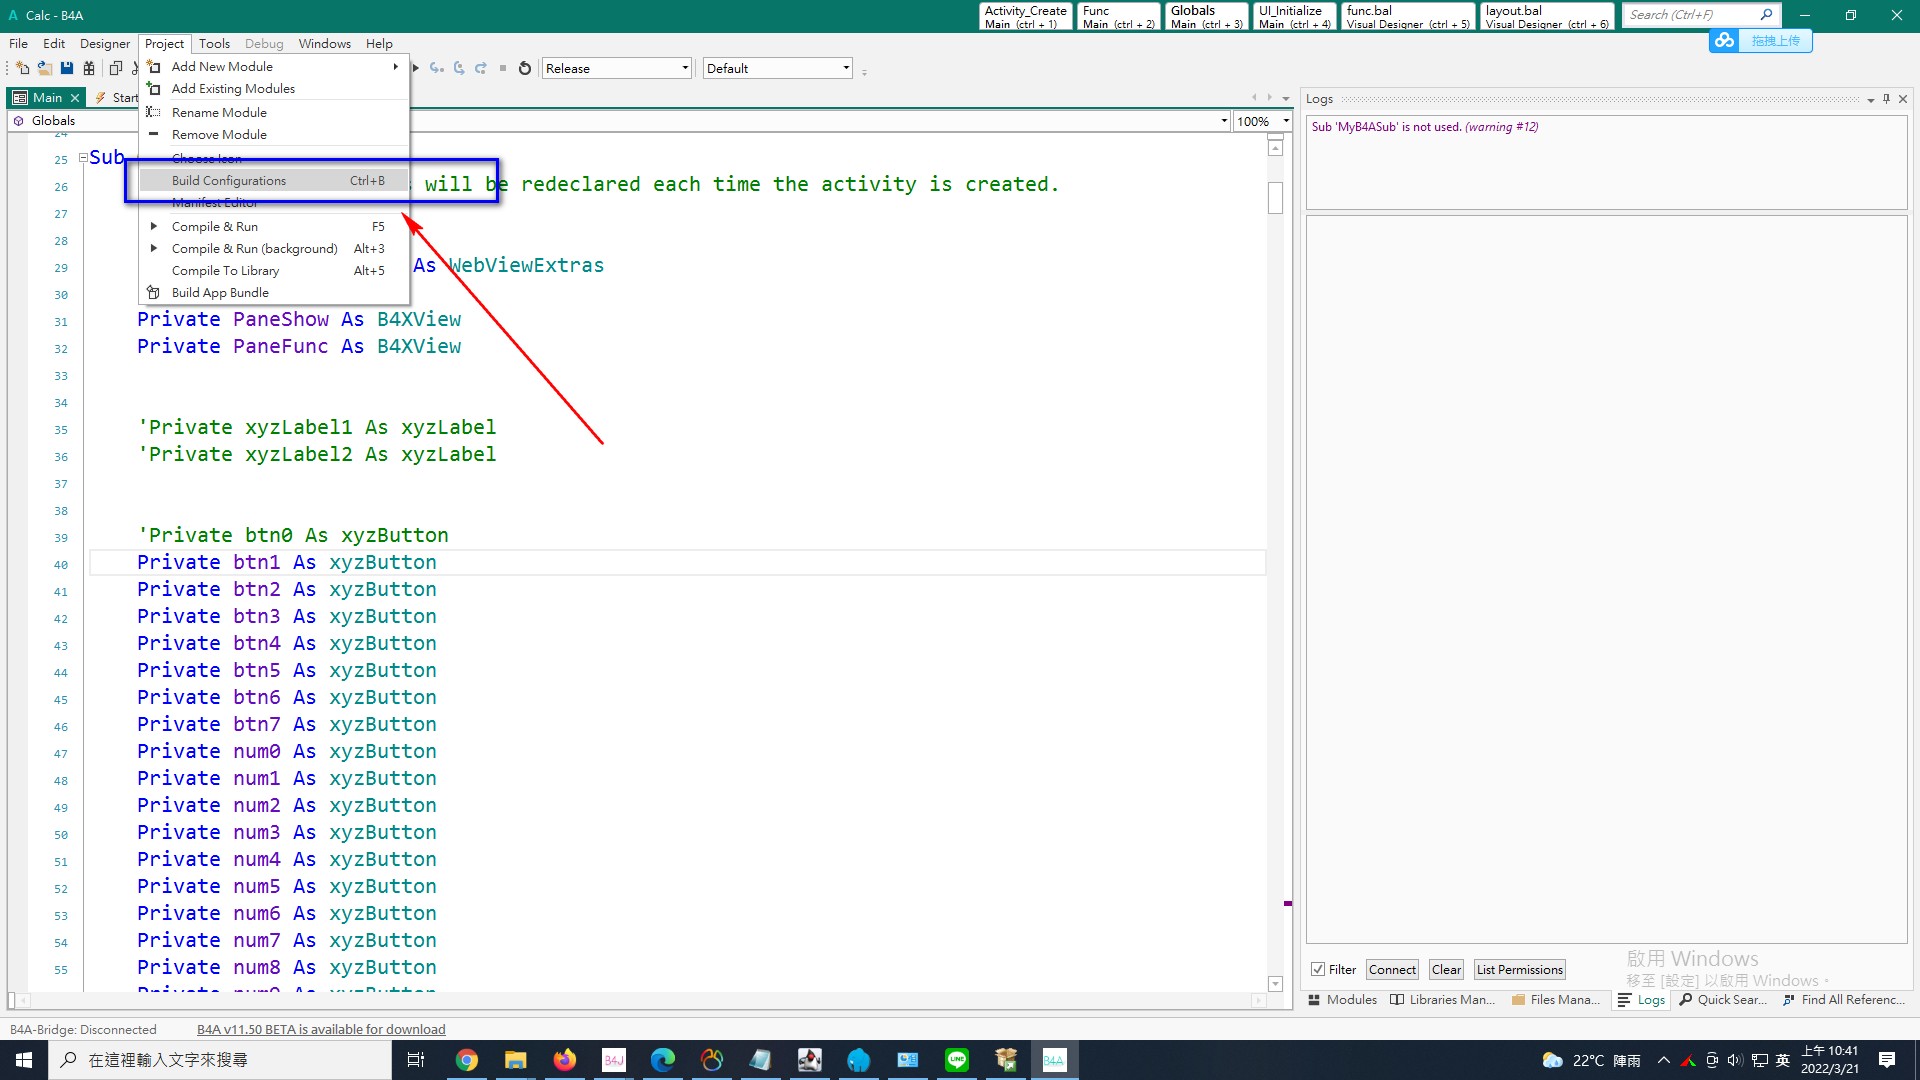Image resolution: width=1920 pixels, height=1080 pixels.
Task: Pin the Logs panel with pushpin
Action: [x=1886, y=99]
